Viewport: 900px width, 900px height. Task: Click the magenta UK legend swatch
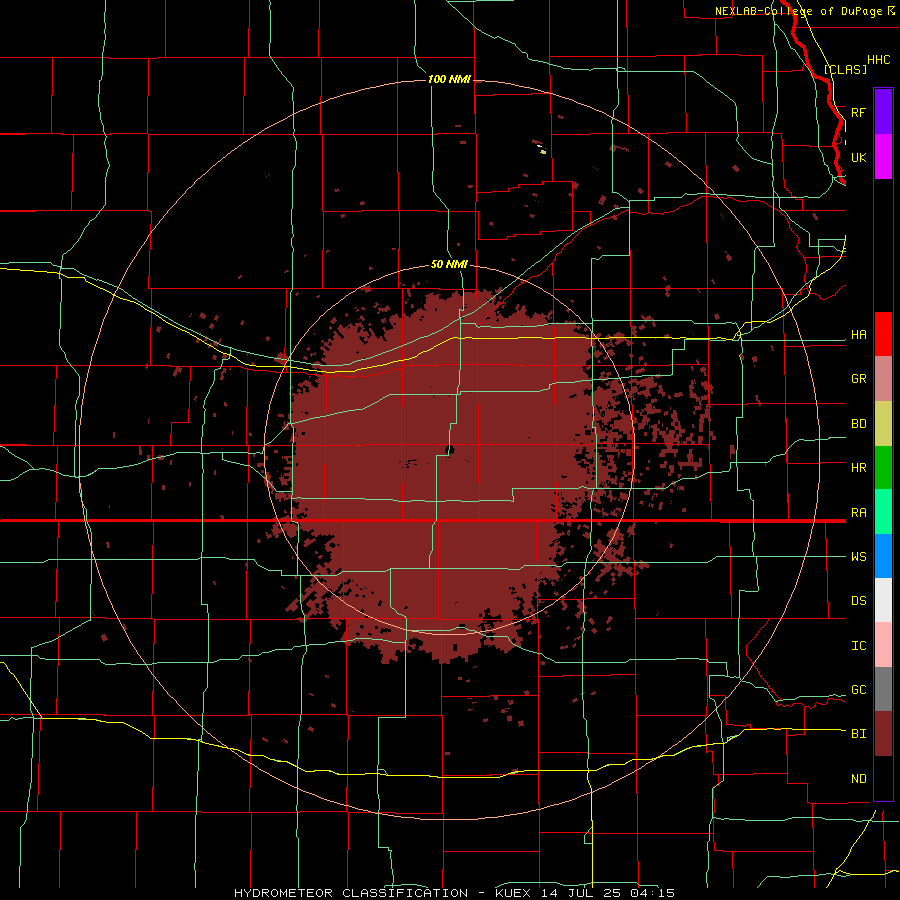click(883, 157)
